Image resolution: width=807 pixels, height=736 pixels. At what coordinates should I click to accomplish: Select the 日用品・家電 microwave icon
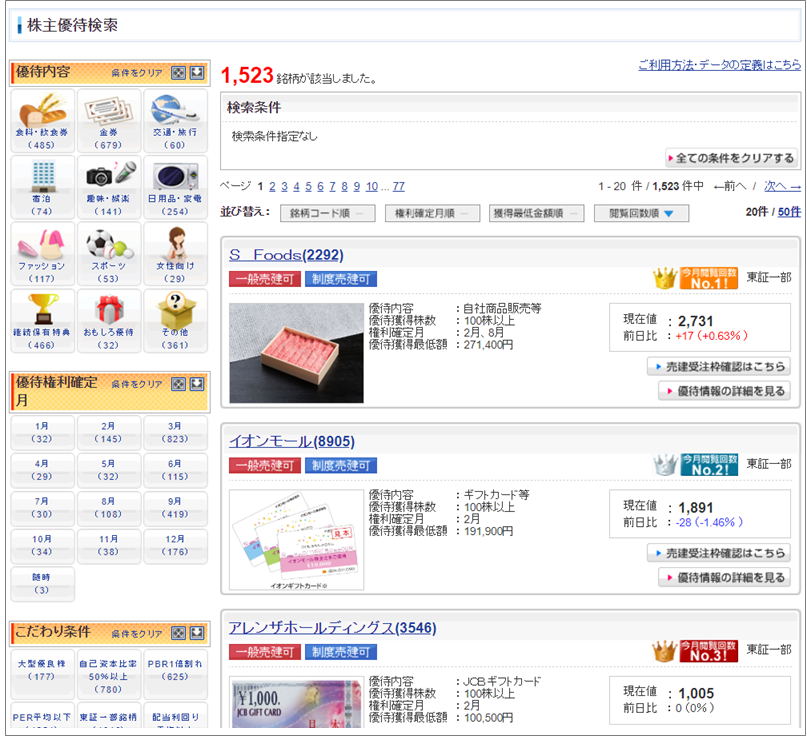pos(175,187)
